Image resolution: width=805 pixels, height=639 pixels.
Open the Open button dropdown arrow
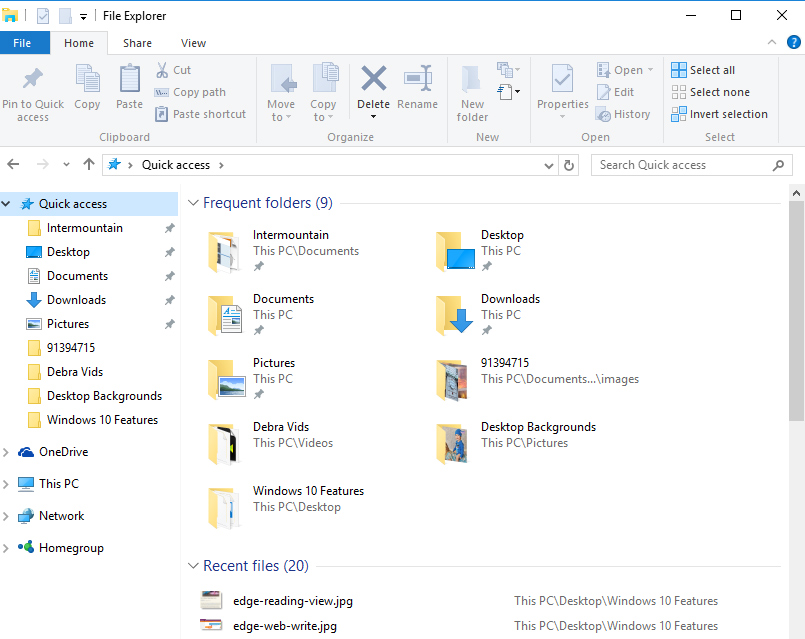(x=650, y=69)
